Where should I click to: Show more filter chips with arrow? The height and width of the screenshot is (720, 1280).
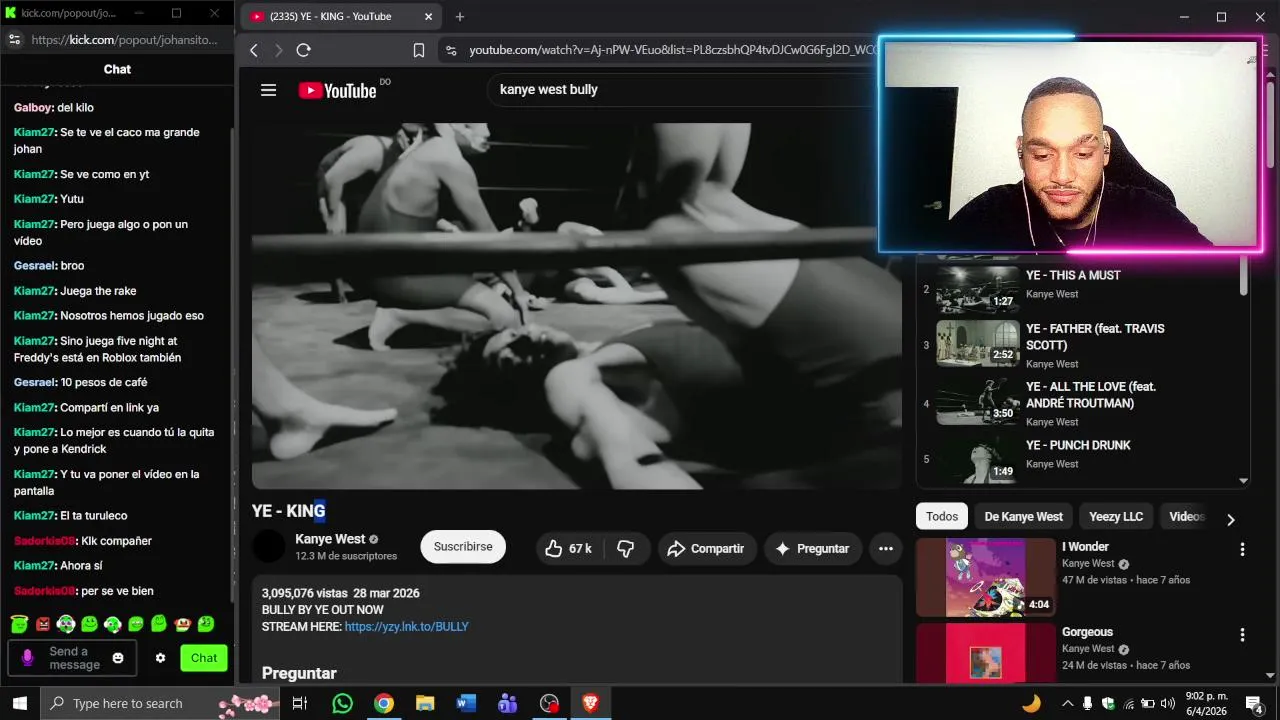coord(1230,519)
